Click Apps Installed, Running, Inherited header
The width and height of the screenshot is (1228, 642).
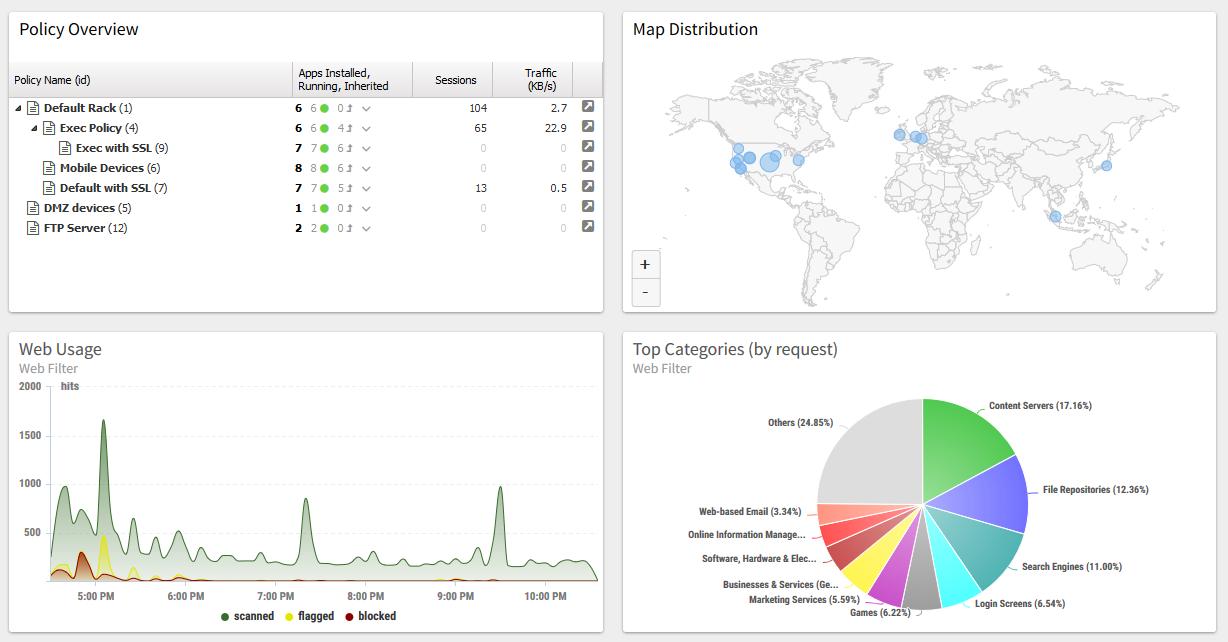pos(353,80)
